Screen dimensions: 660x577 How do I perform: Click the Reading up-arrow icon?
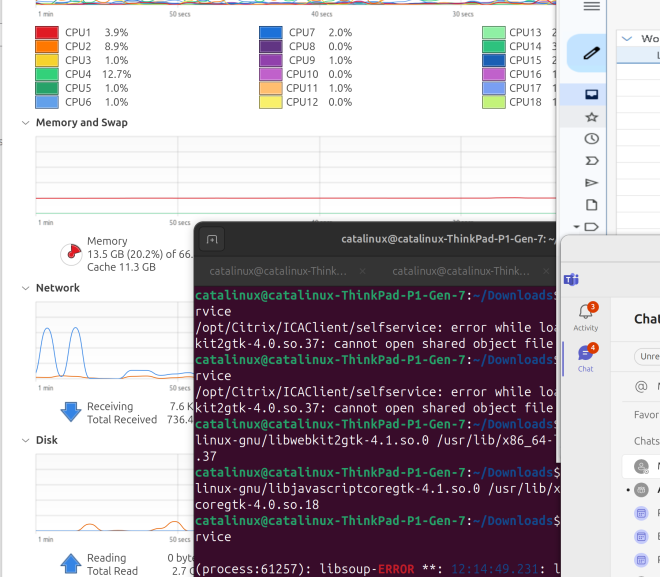click(x=71, y=564)
